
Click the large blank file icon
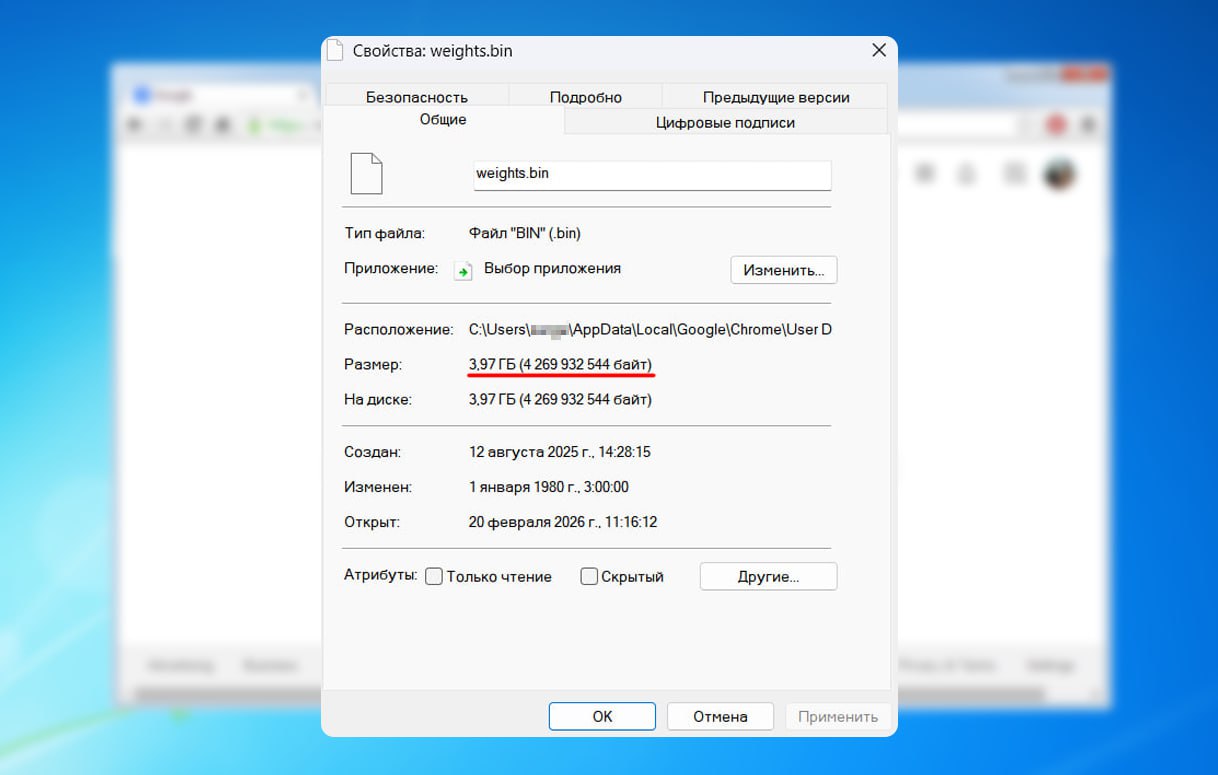coord(366,174)
